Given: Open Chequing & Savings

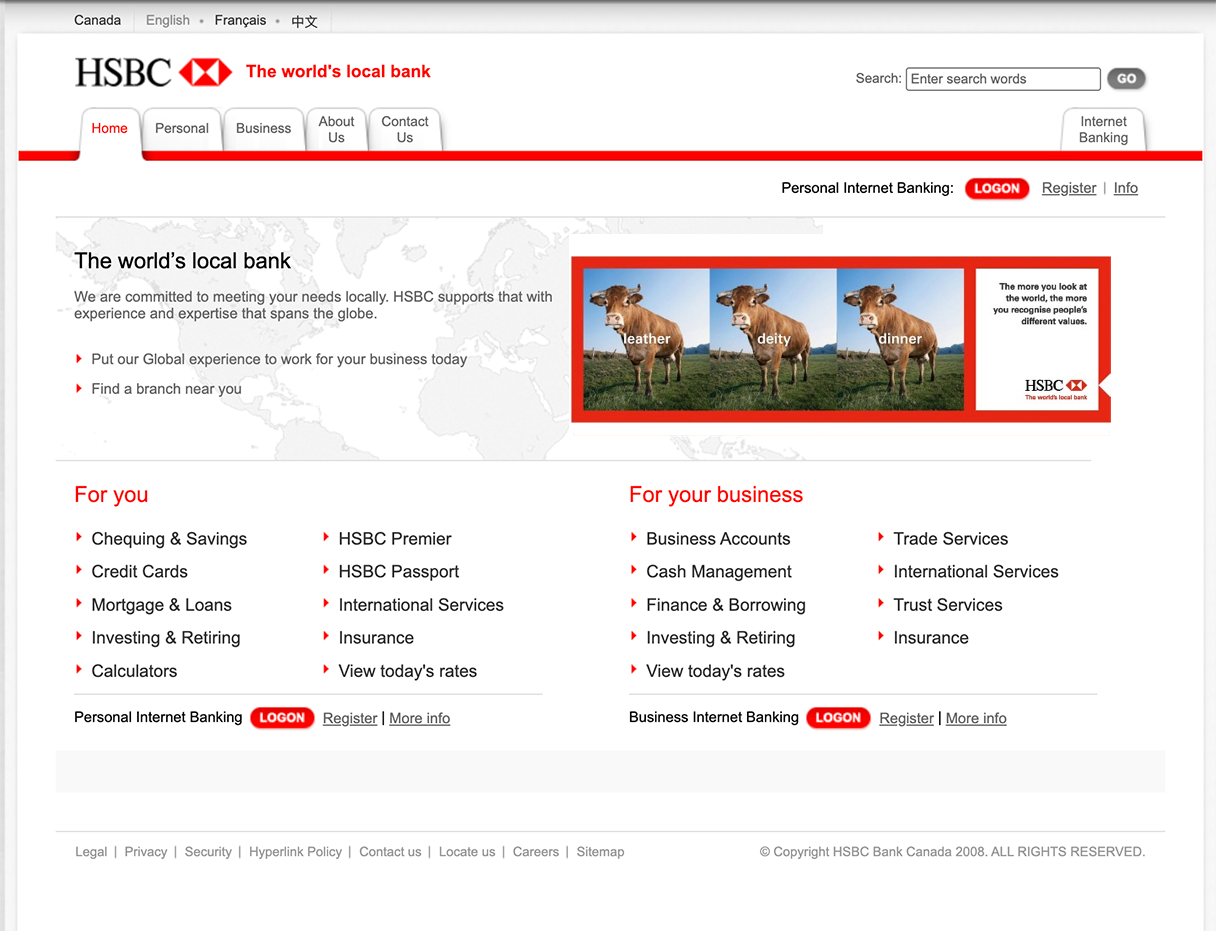Looking at the screenshot, I should click(169, 539).
